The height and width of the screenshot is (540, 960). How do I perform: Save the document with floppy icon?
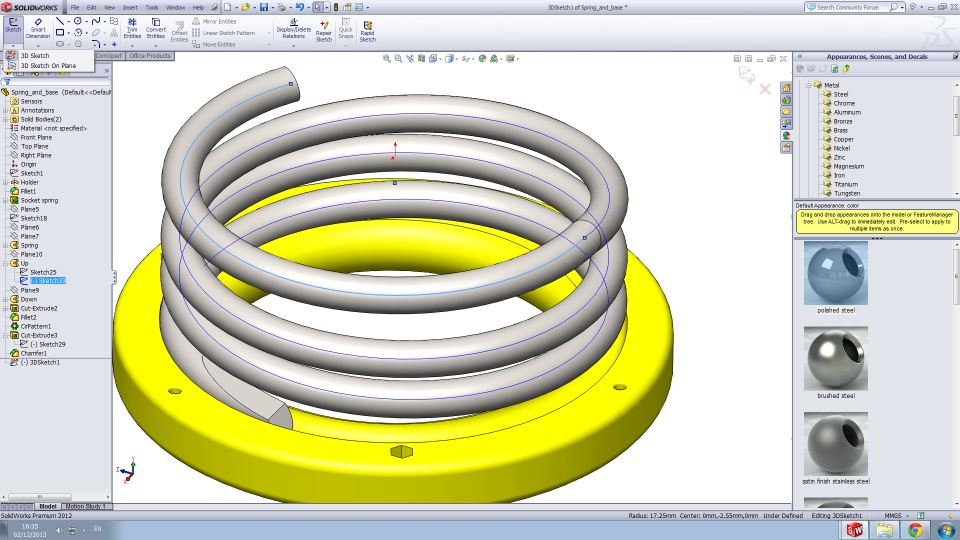(264, 7)
